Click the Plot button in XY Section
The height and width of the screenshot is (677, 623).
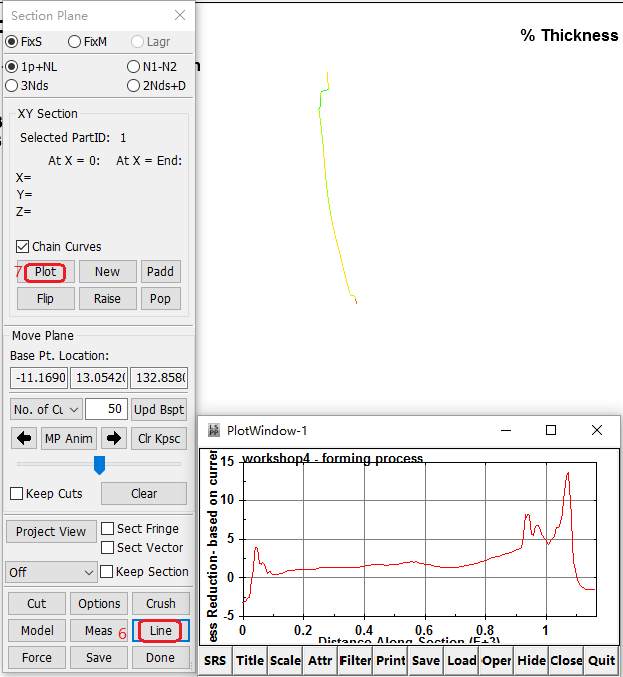[45, 272]
